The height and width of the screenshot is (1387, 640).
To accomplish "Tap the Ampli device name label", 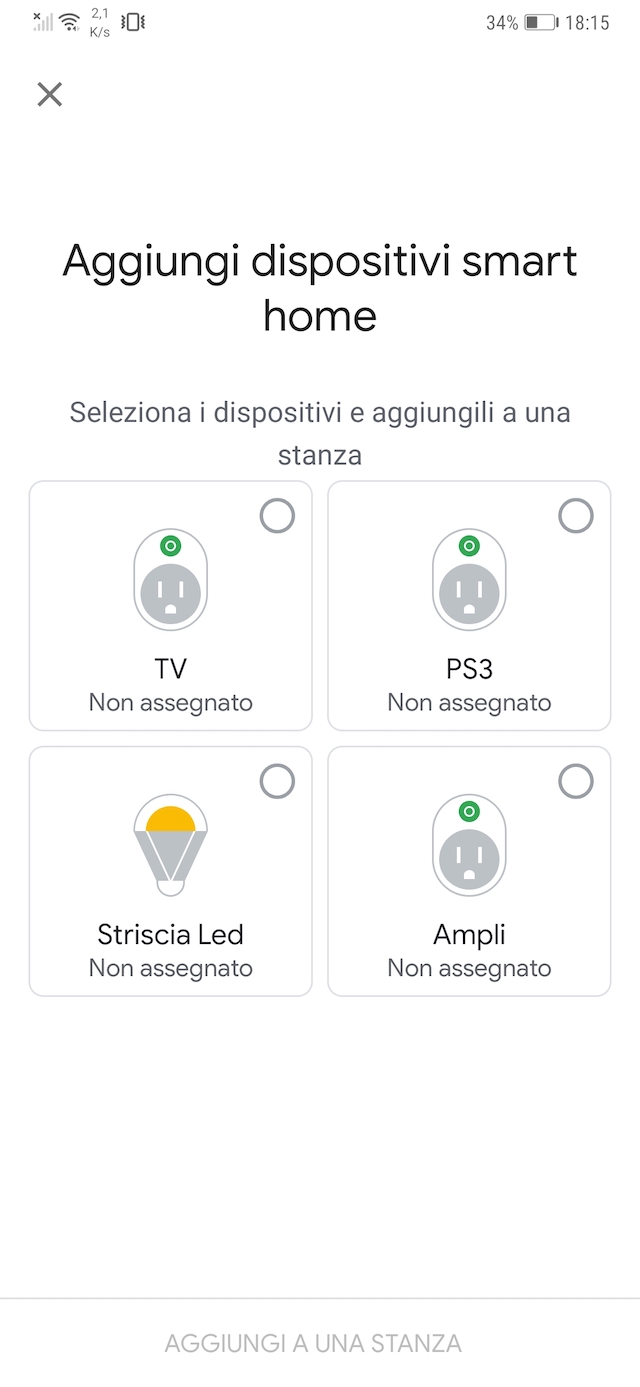I will [469, 935].
